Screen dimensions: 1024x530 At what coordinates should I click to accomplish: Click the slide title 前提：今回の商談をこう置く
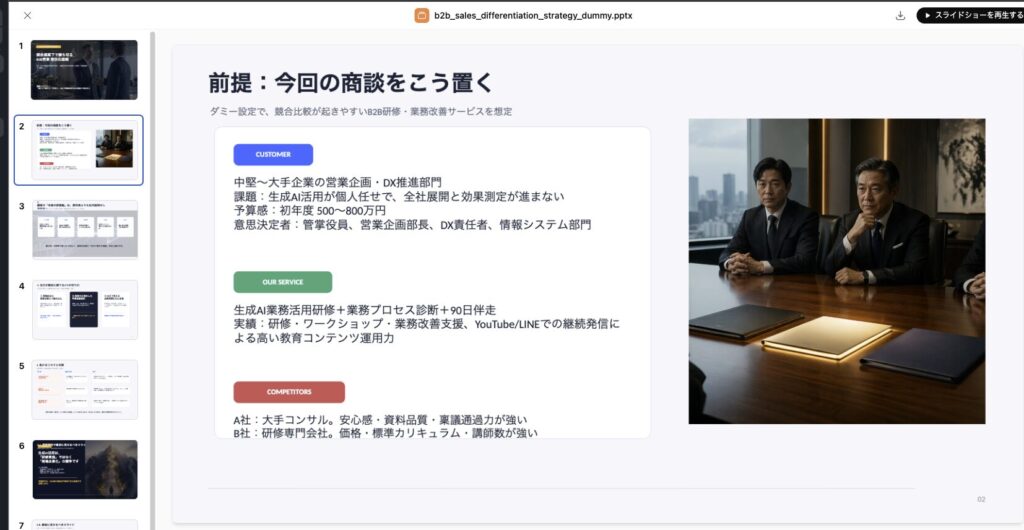(x=351, y=84)
